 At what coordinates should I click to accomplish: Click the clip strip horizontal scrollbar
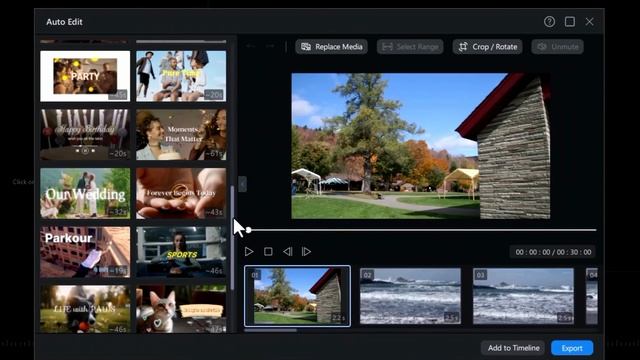pos(271,330)
